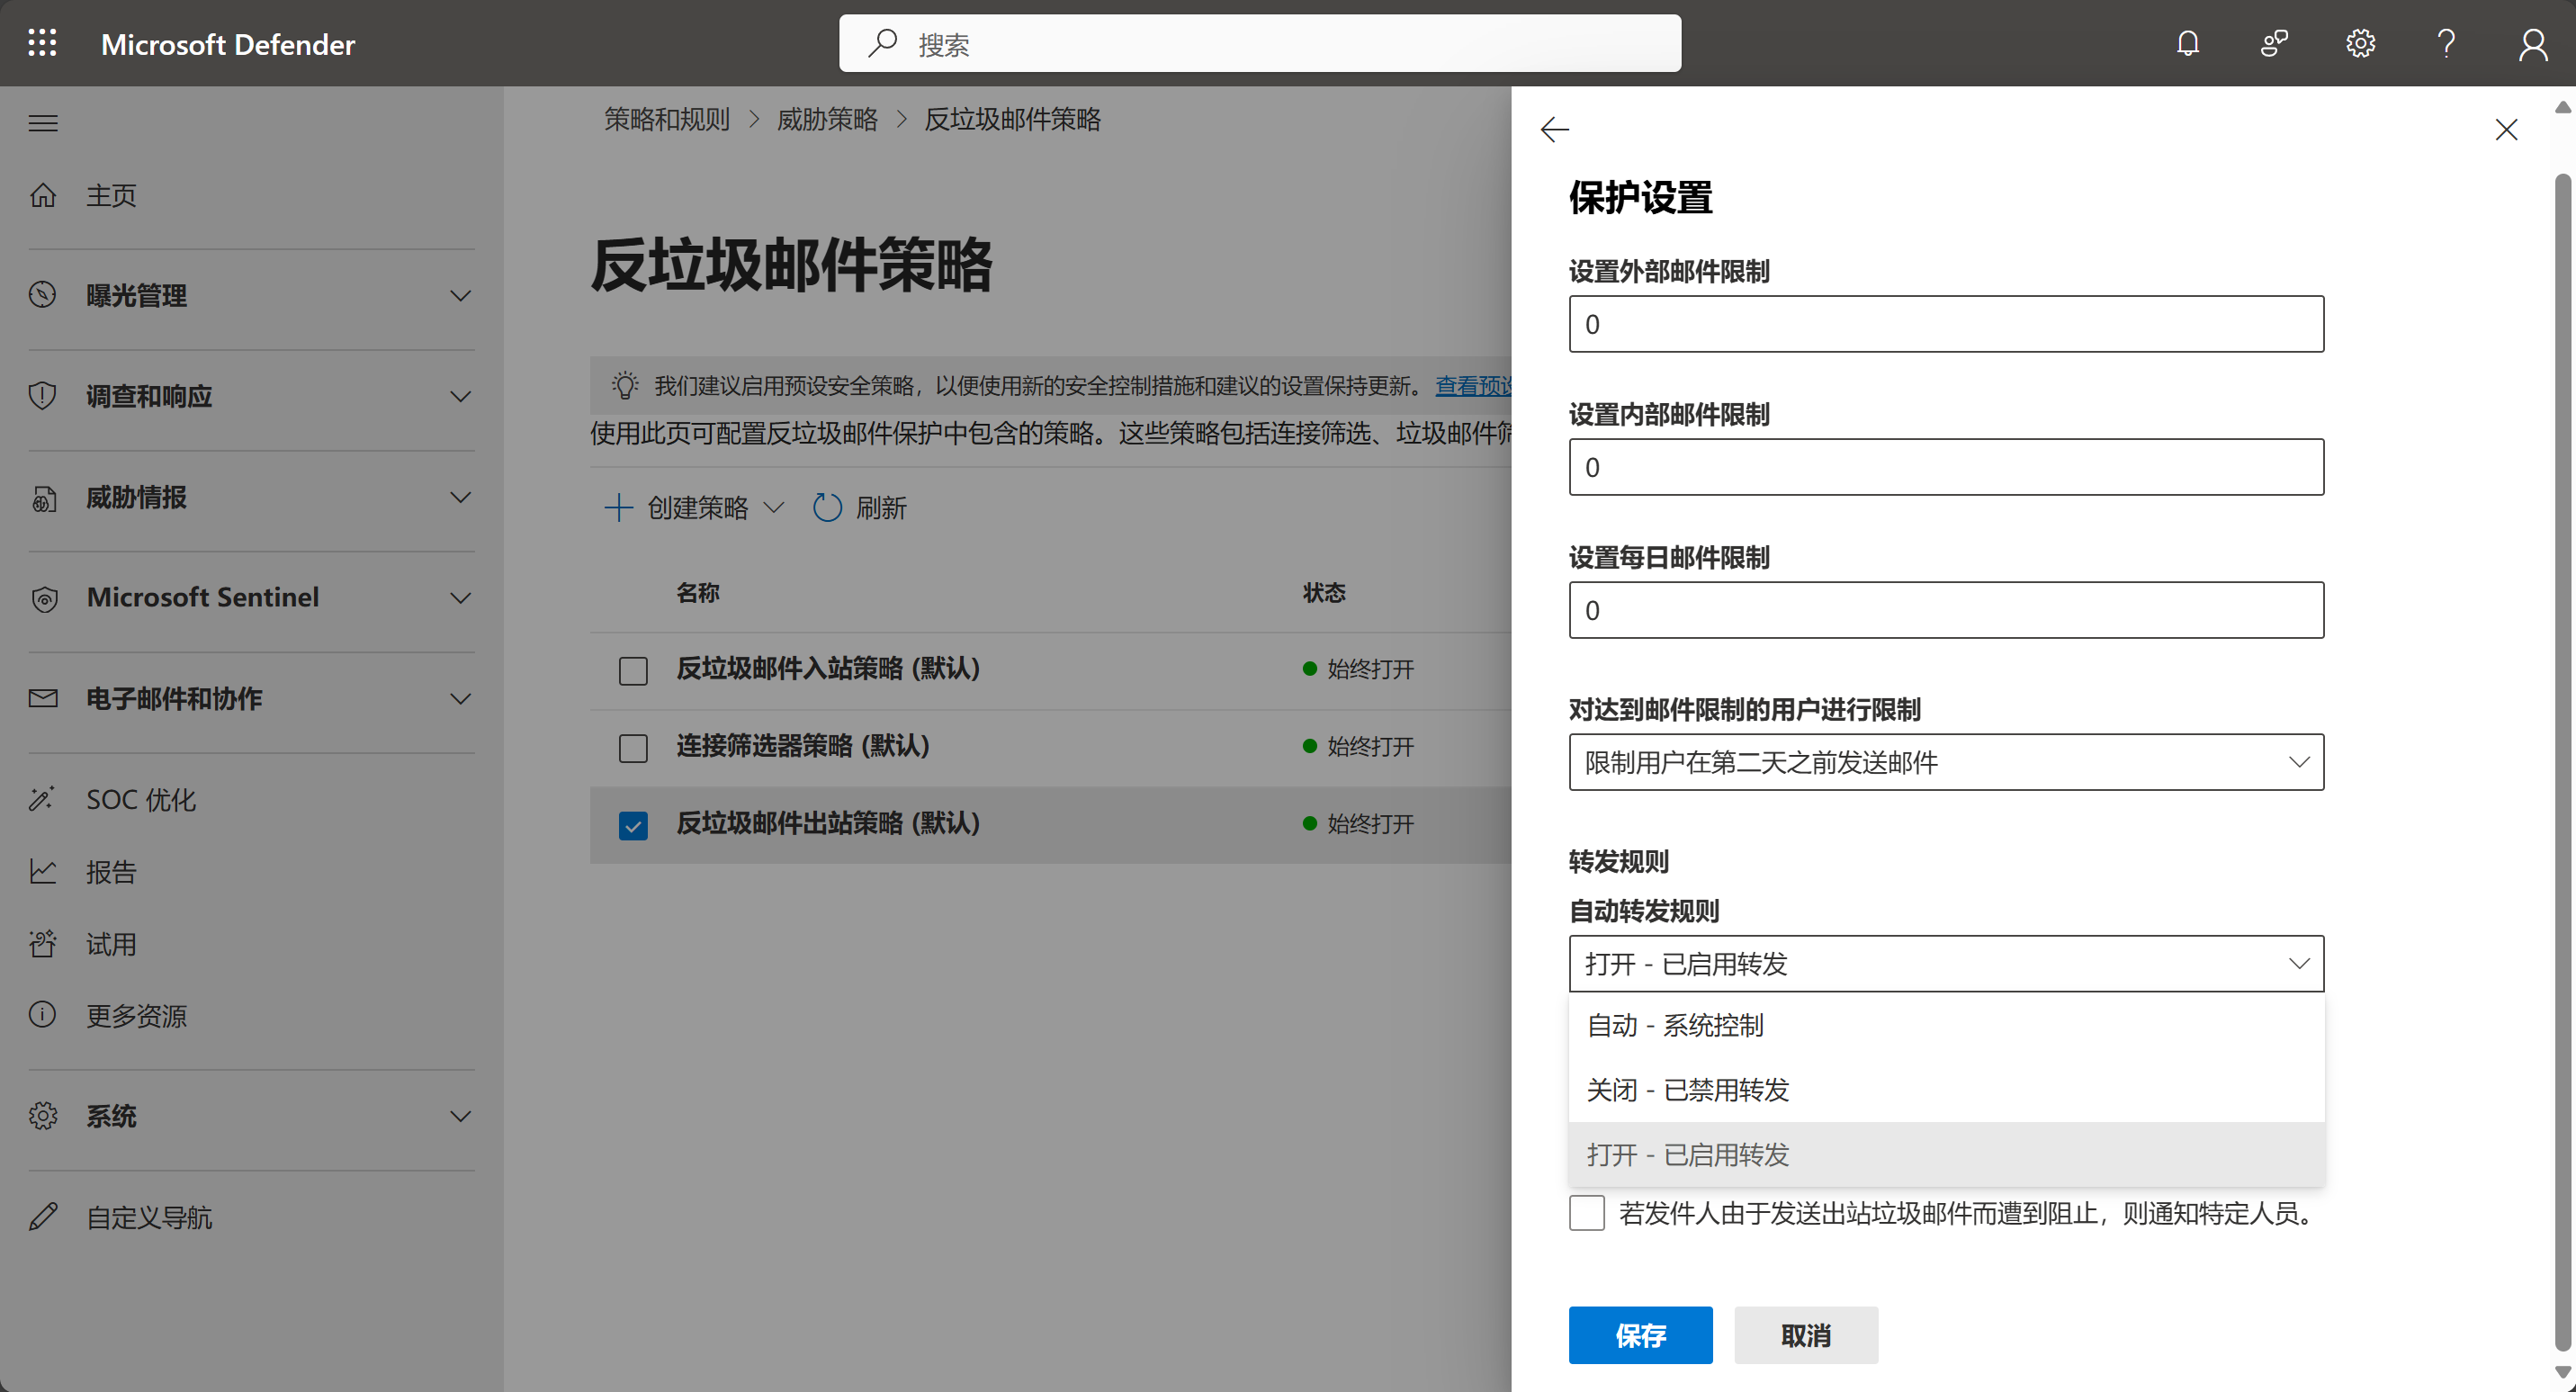Image resolution: width=2576 pixels, height=1392 pixels.
Task: Close the 保护设置 panel
Action: point(2506,130)
